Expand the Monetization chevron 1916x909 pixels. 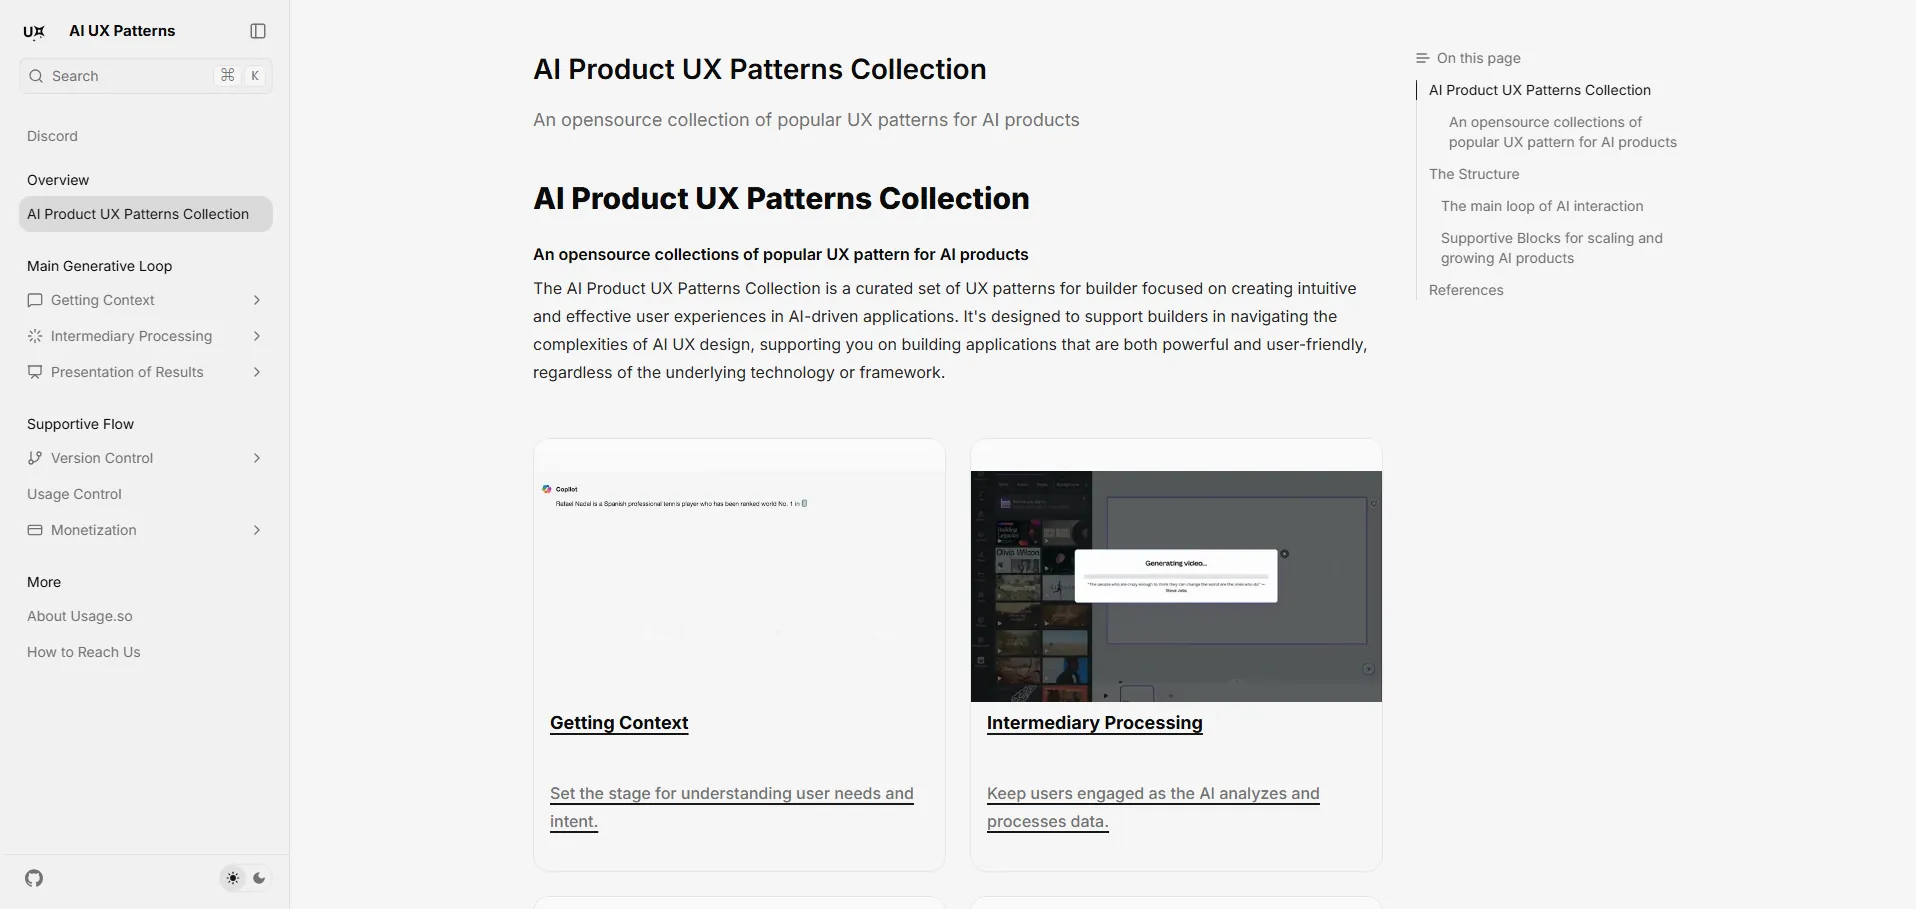[x=257, y=530]
